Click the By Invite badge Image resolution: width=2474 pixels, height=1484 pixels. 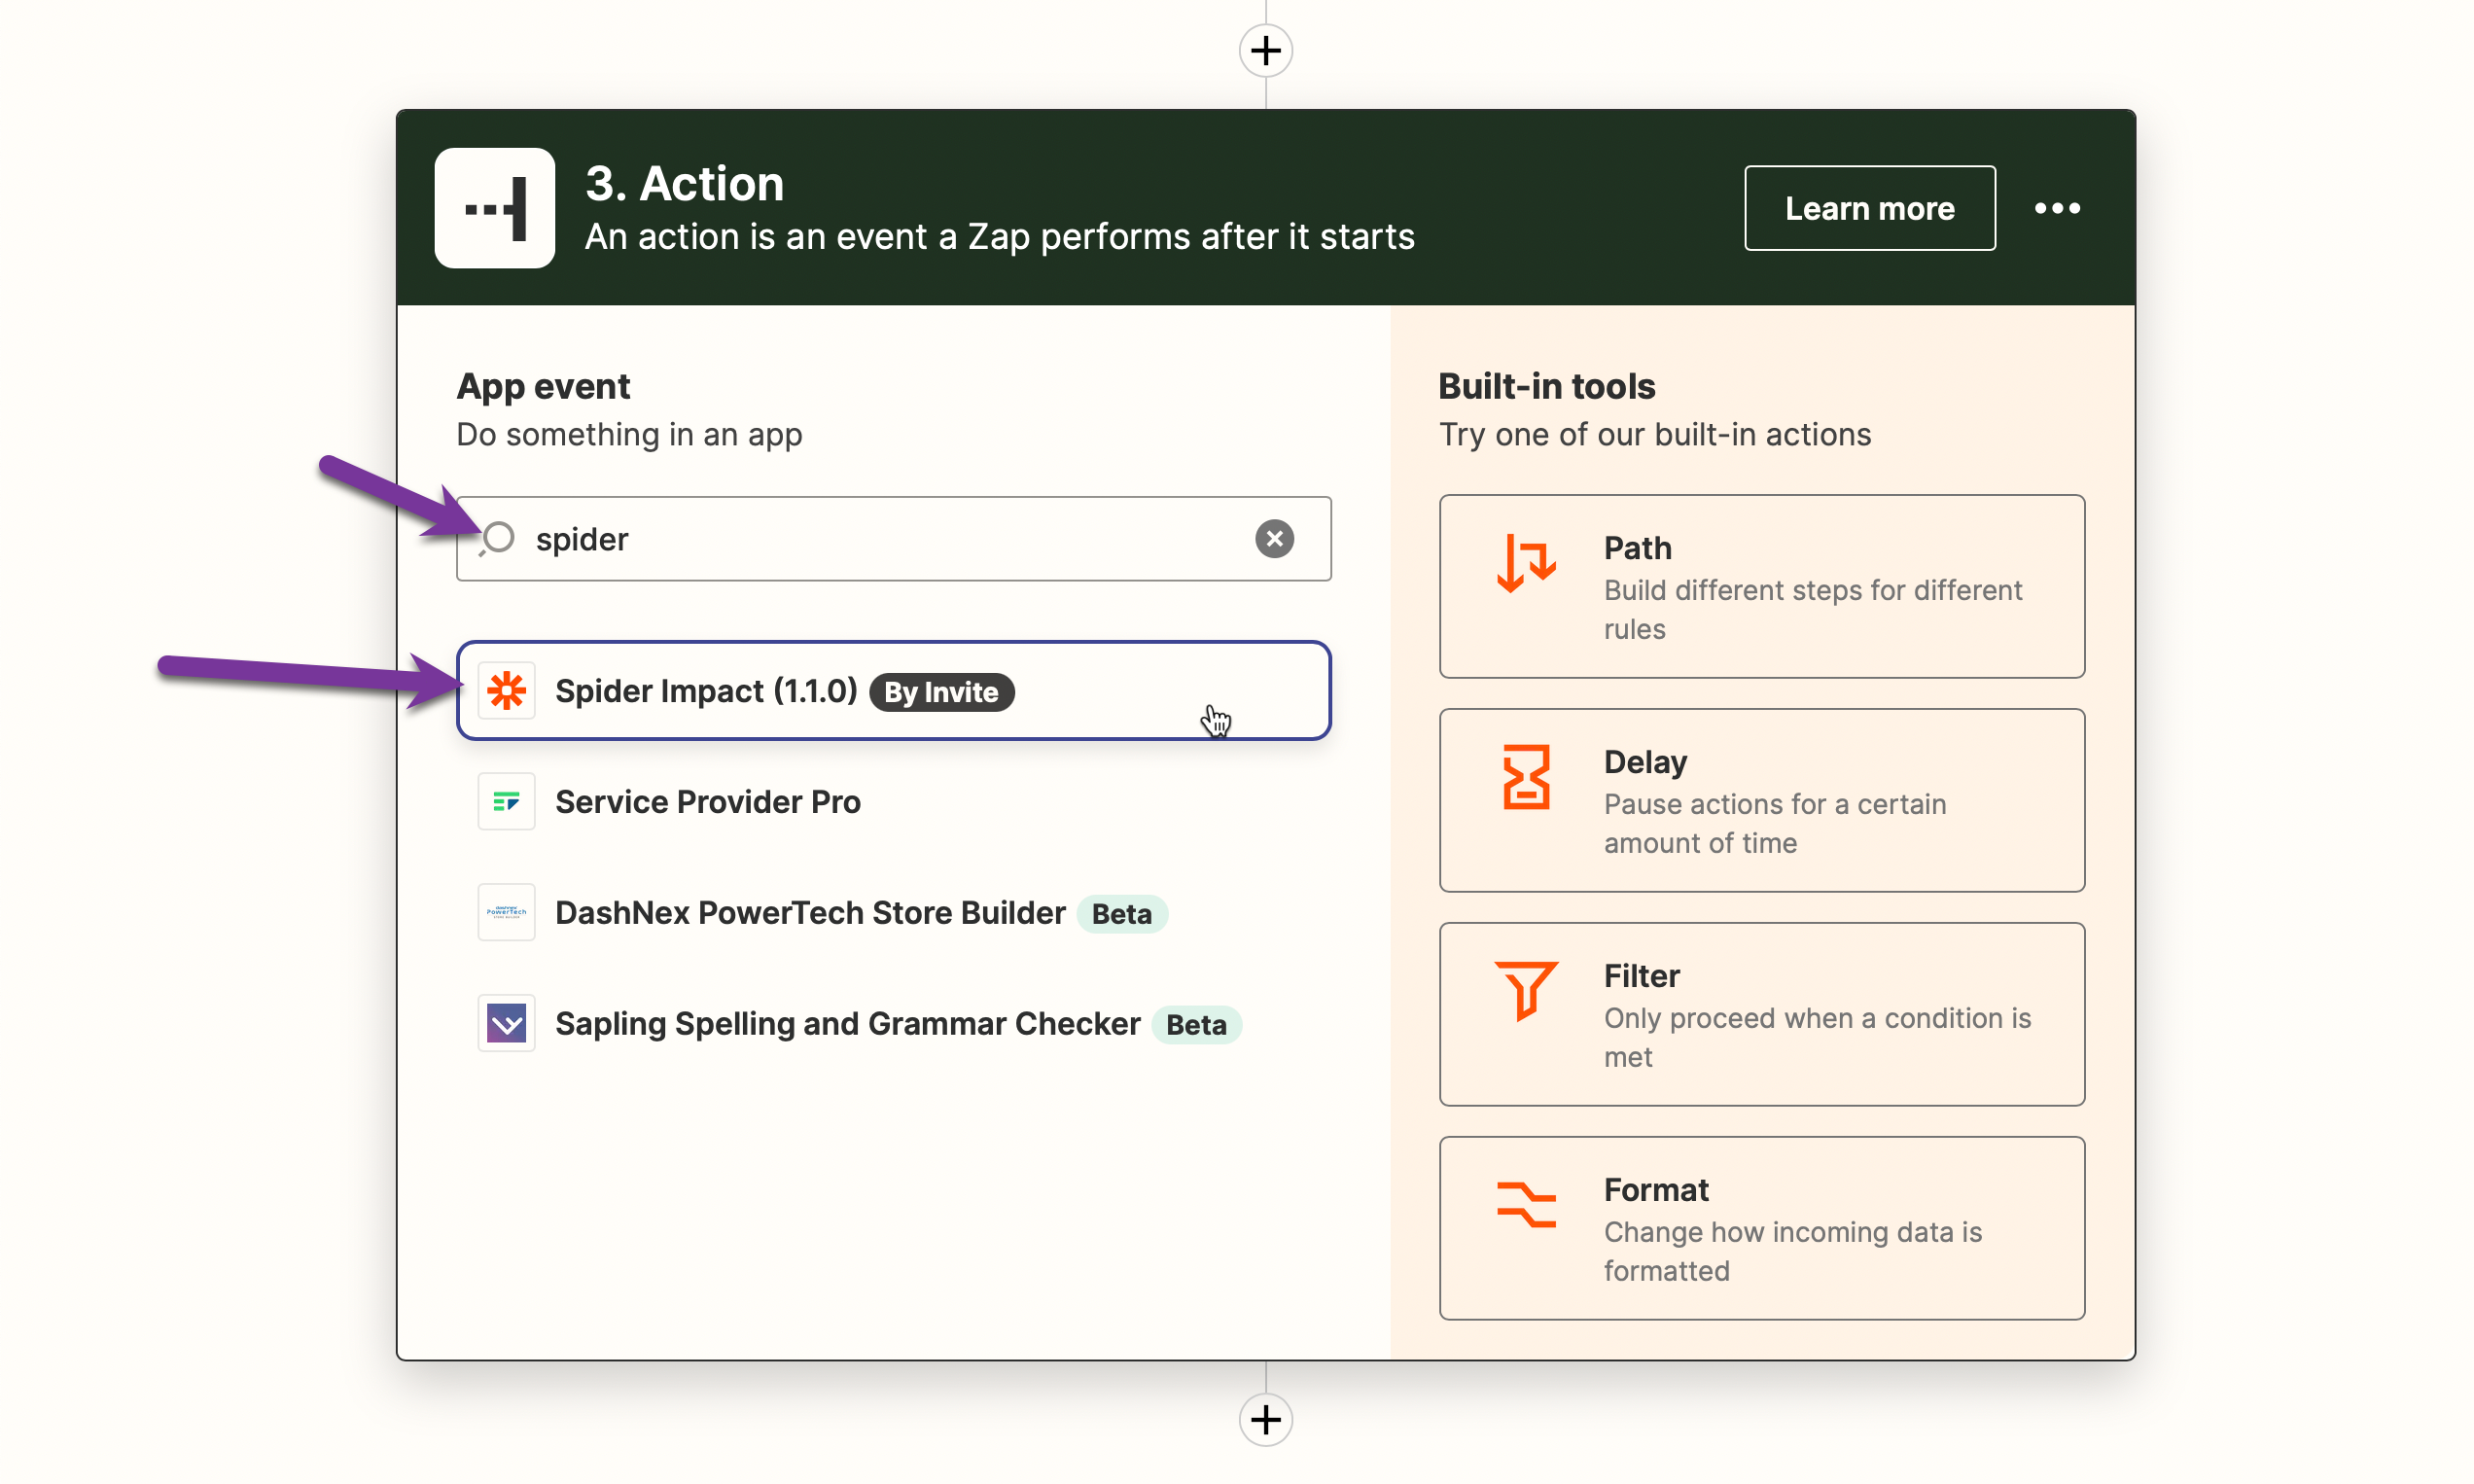click(941, 691)
